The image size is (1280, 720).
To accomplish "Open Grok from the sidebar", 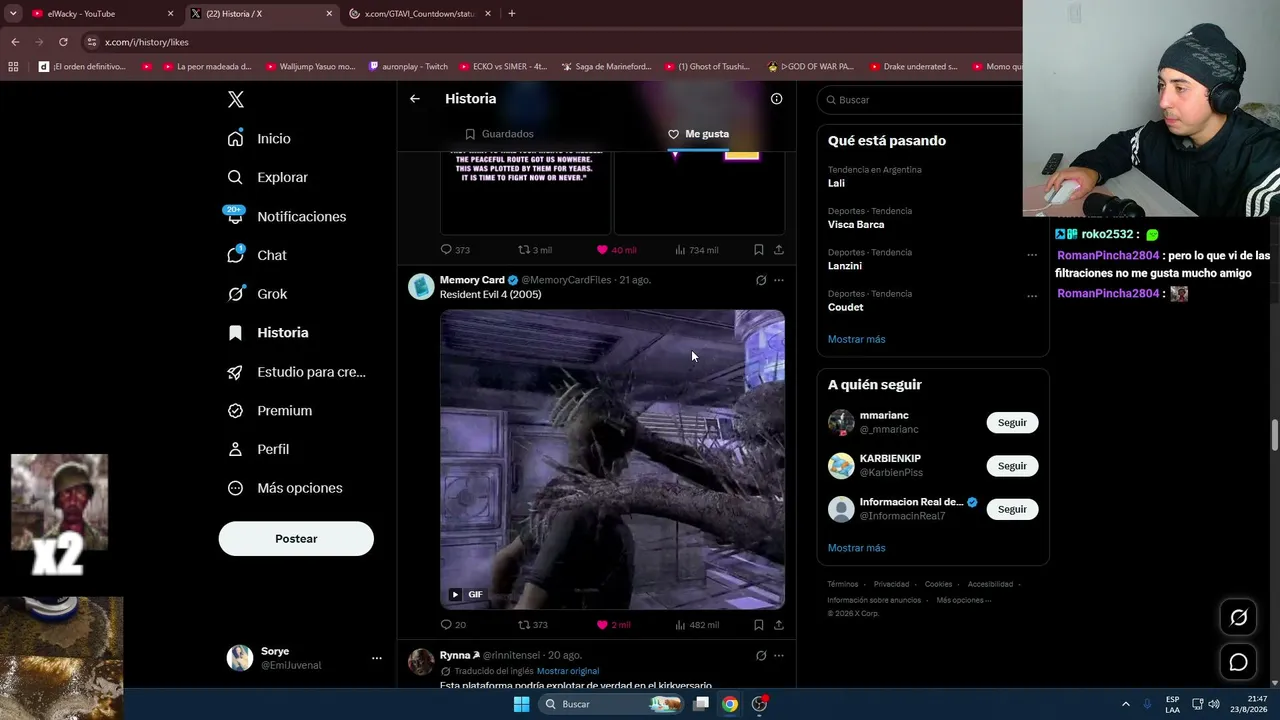I will [257, 294].
